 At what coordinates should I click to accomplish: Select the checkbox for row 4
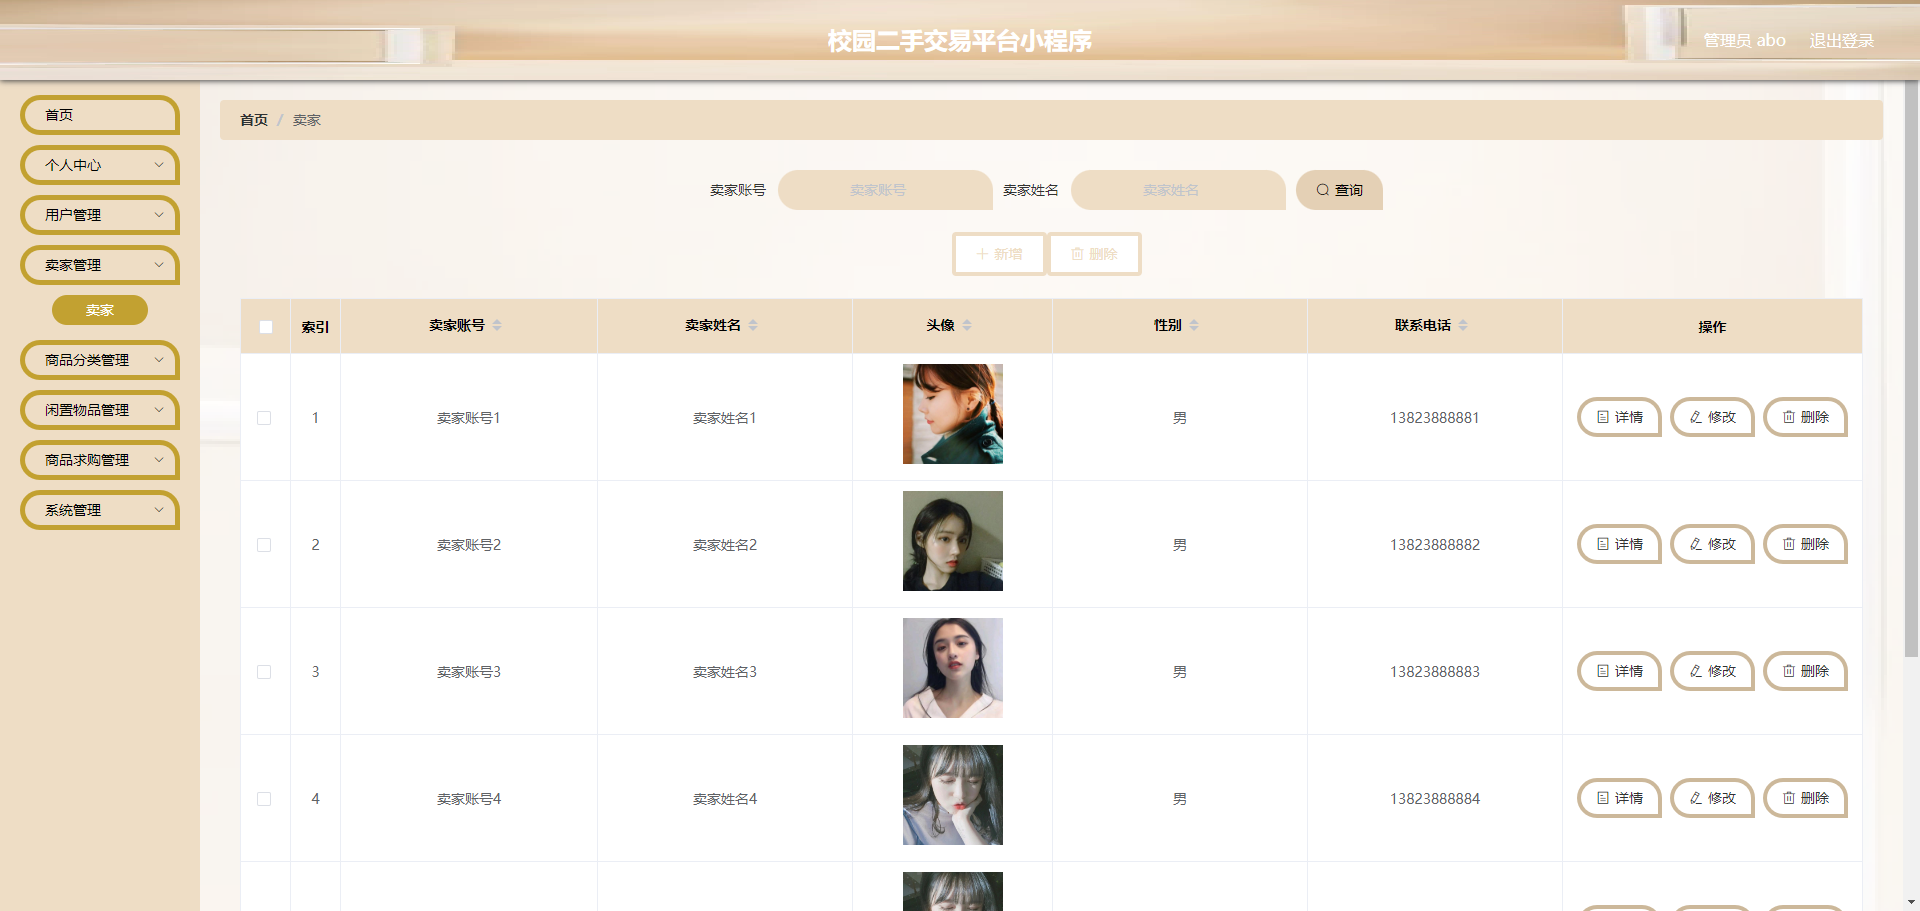tap(264, 799)
